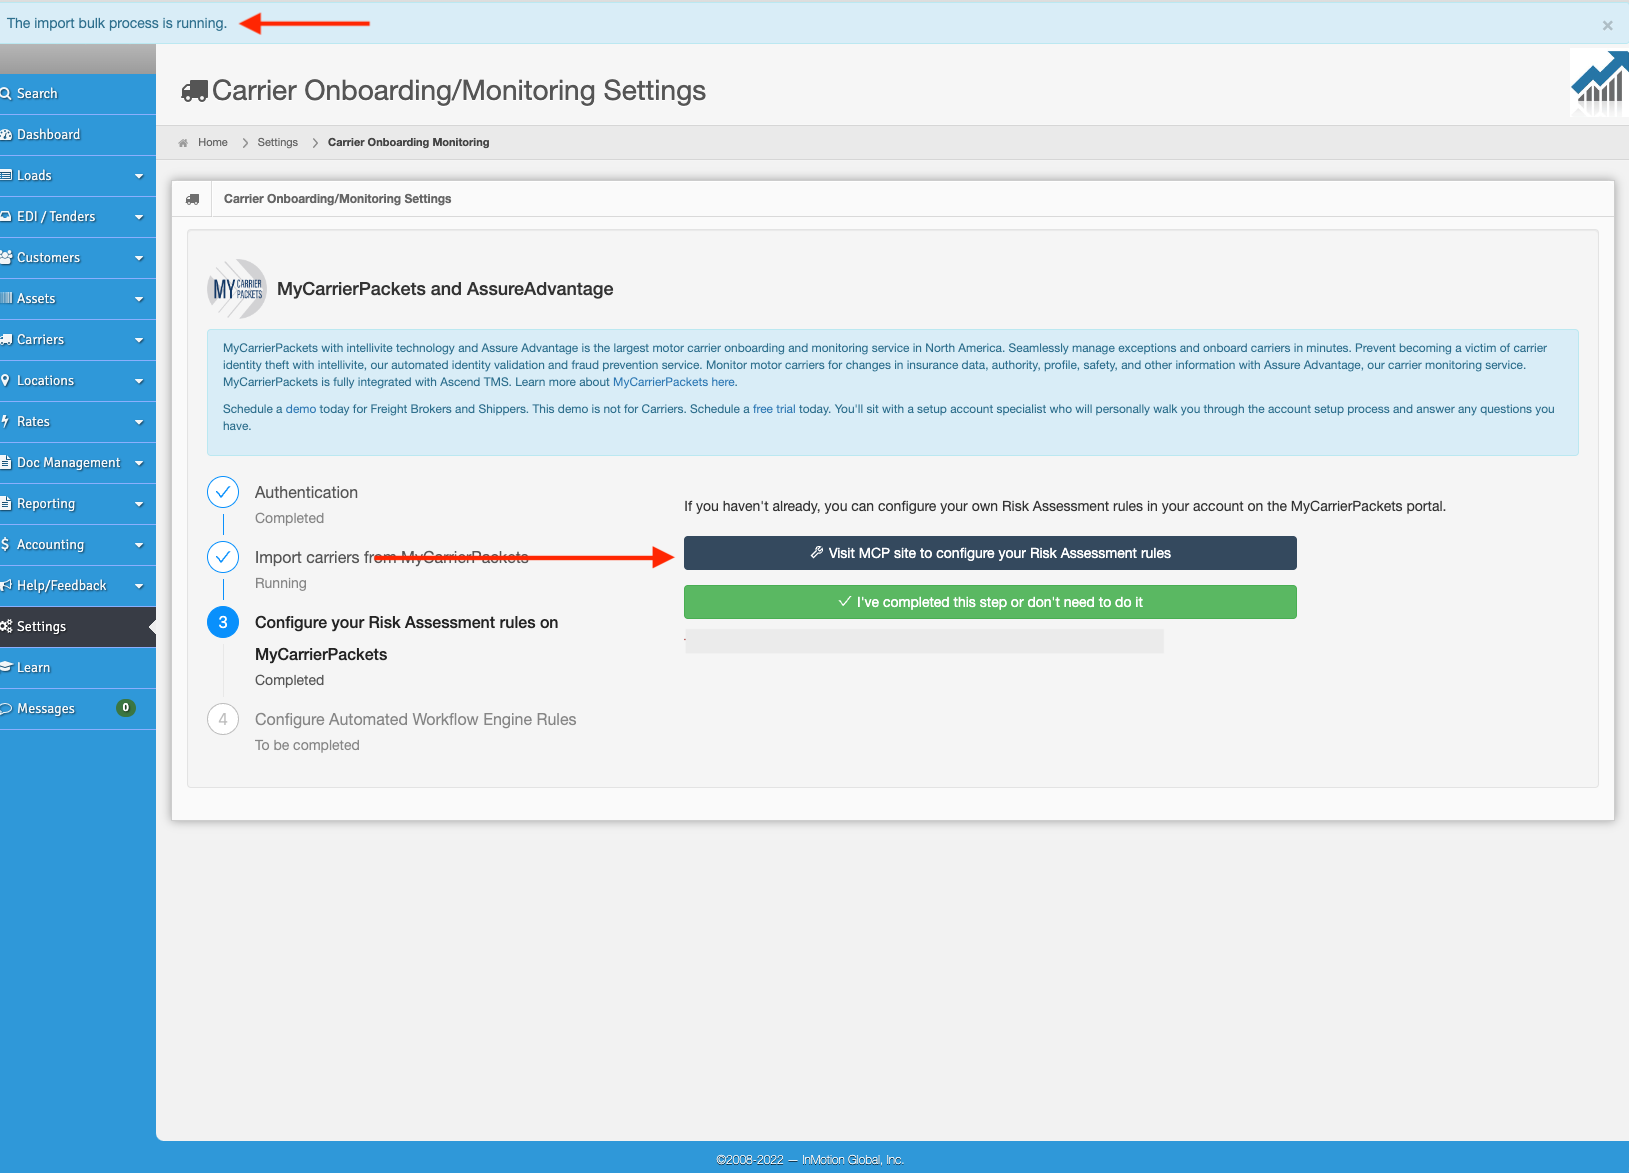This screenshot has height=1173, width=1629.
Task: Click the truck icon in panel header
Action: tap(192, 199)
